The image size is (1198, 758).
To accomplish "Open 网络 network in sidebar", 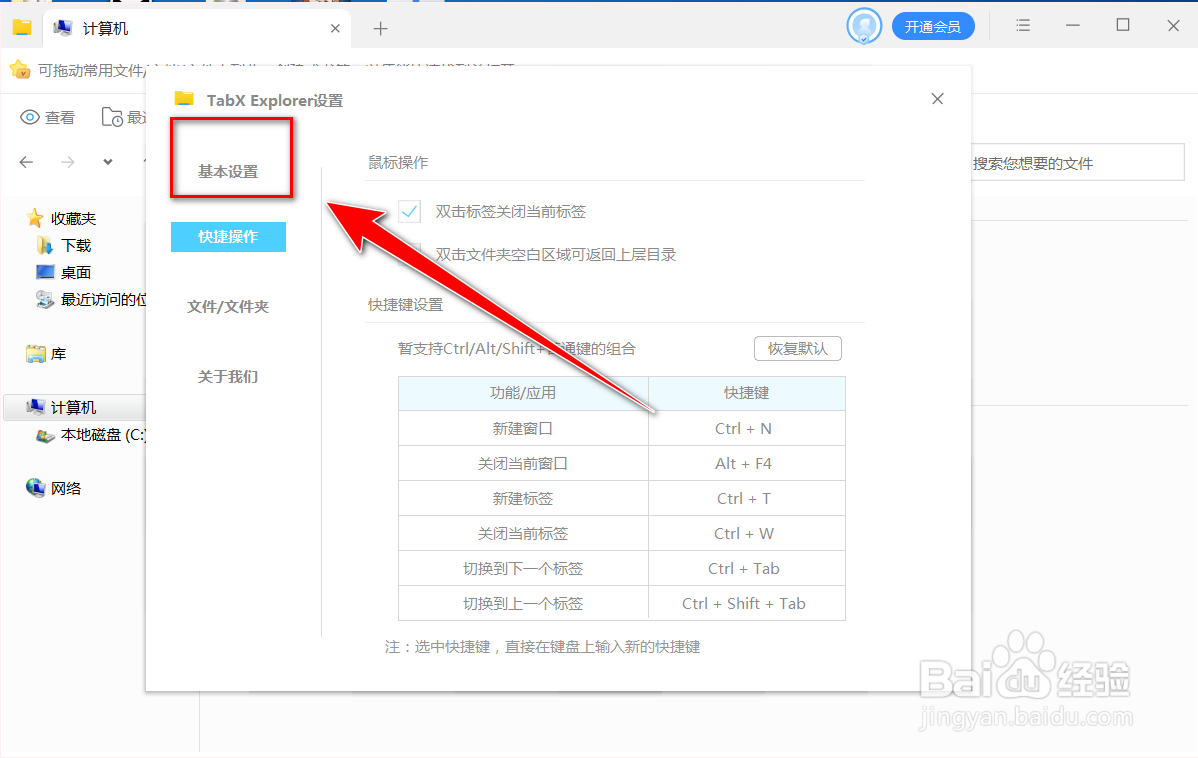I will click(x=66, y=488).
